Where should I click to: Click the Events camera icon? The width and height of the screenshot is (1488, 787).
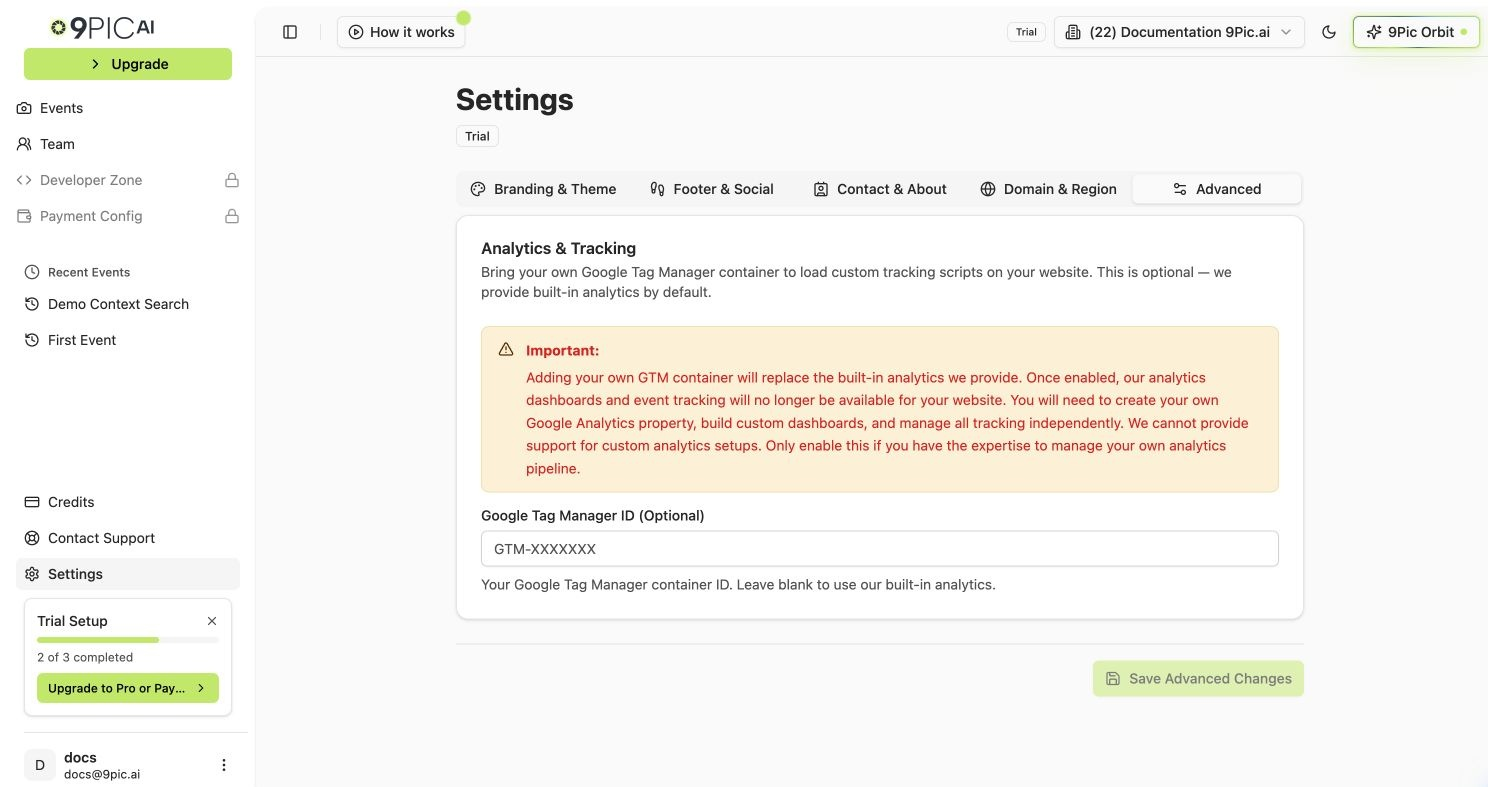pos(24,108)
